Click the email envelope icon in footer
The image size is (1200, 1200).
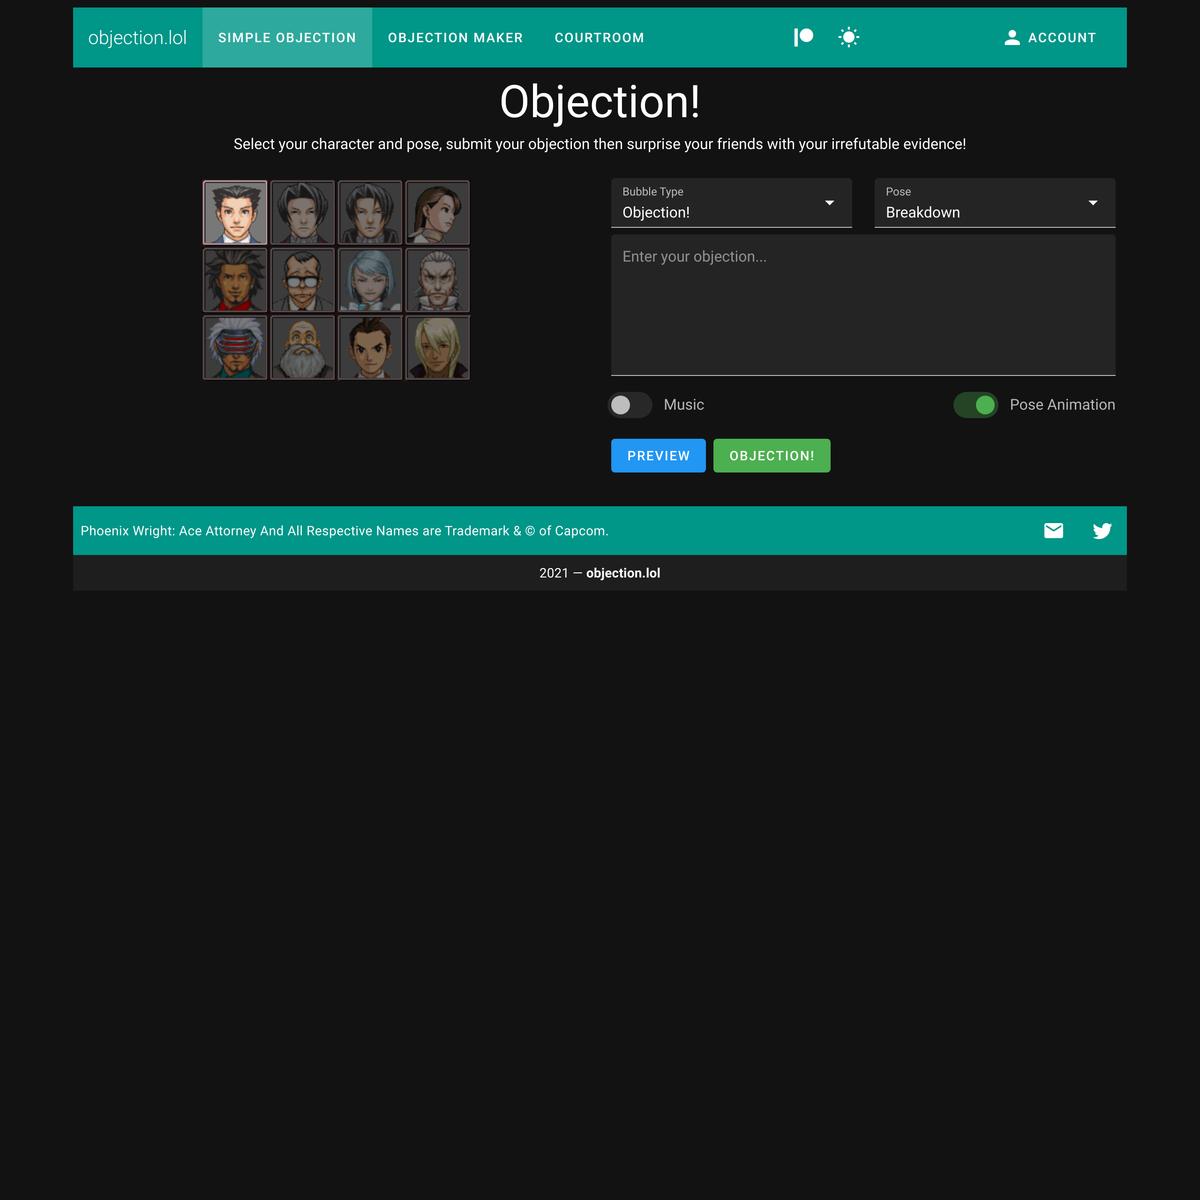coord(1053,531)
